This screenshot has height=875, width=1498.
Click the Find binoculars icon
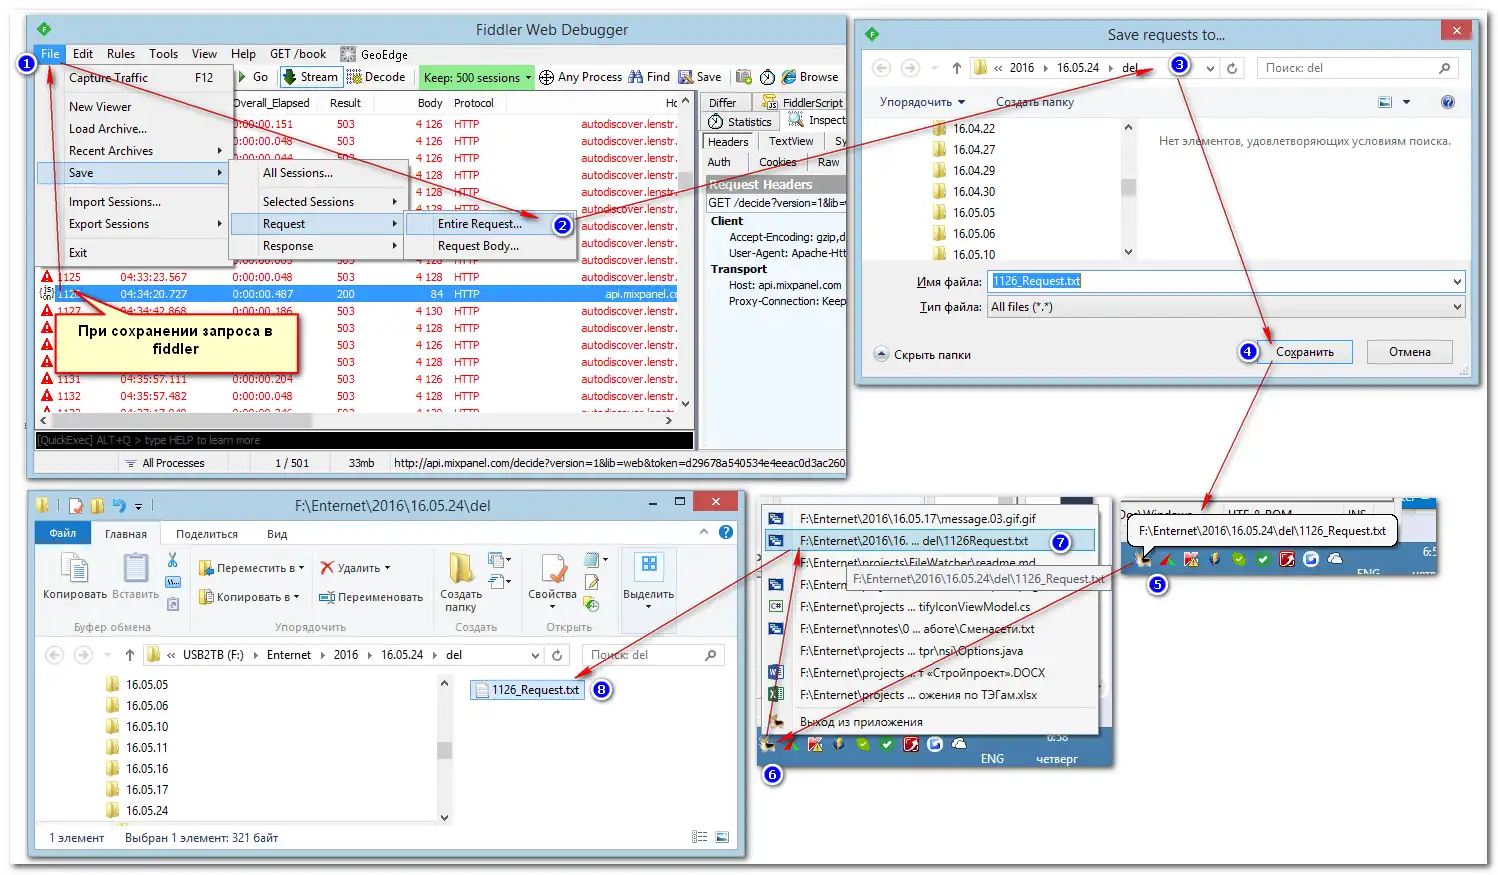click(x=635, y=77)
